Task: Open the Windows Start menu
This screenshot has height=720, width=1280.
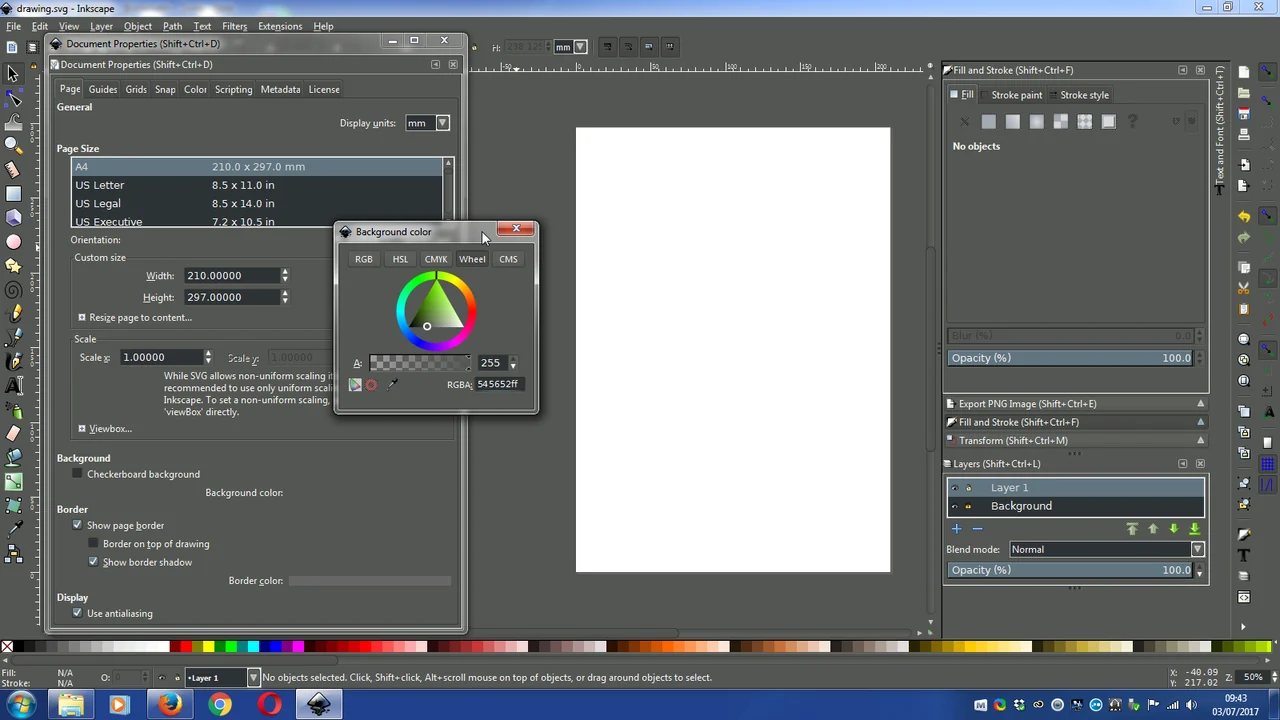Action: coord(20,704)
